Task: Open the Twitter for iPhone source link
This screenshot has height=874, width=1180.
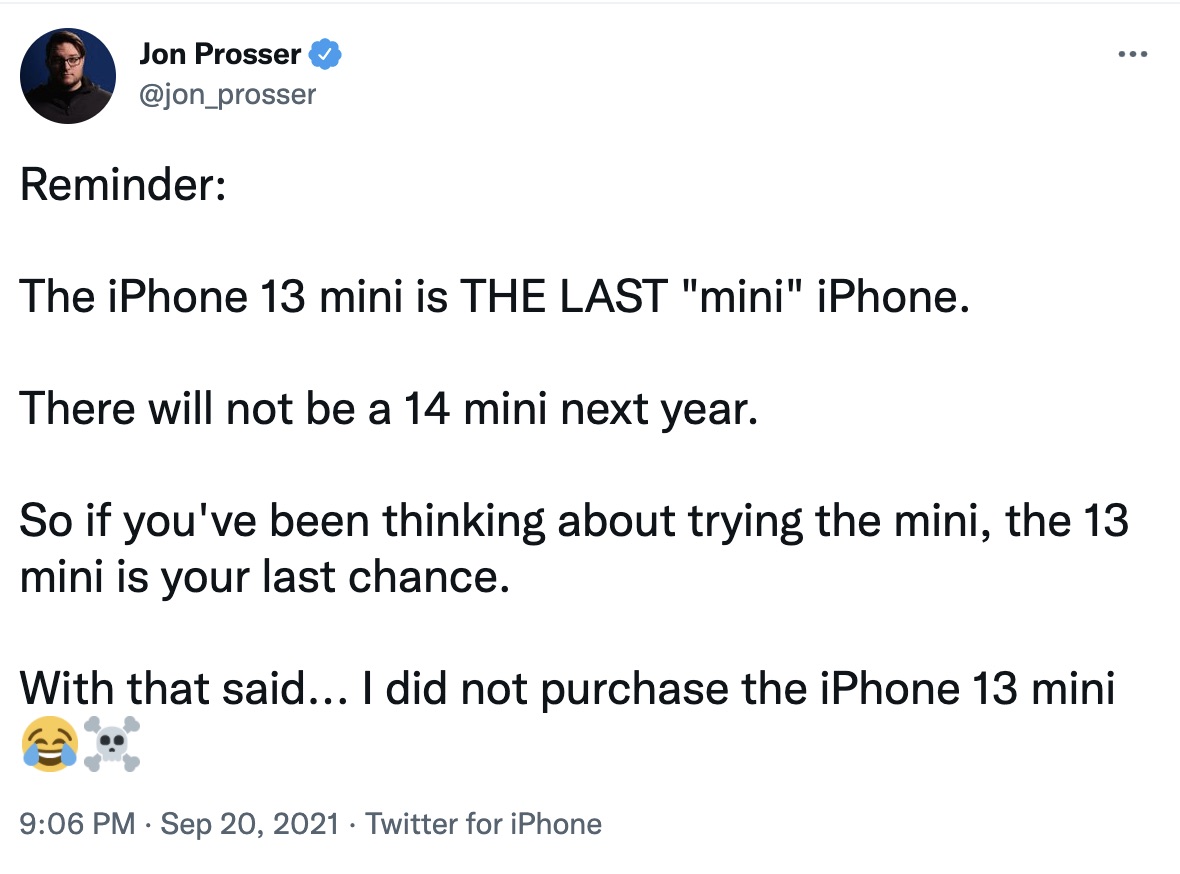Action: 484,824
